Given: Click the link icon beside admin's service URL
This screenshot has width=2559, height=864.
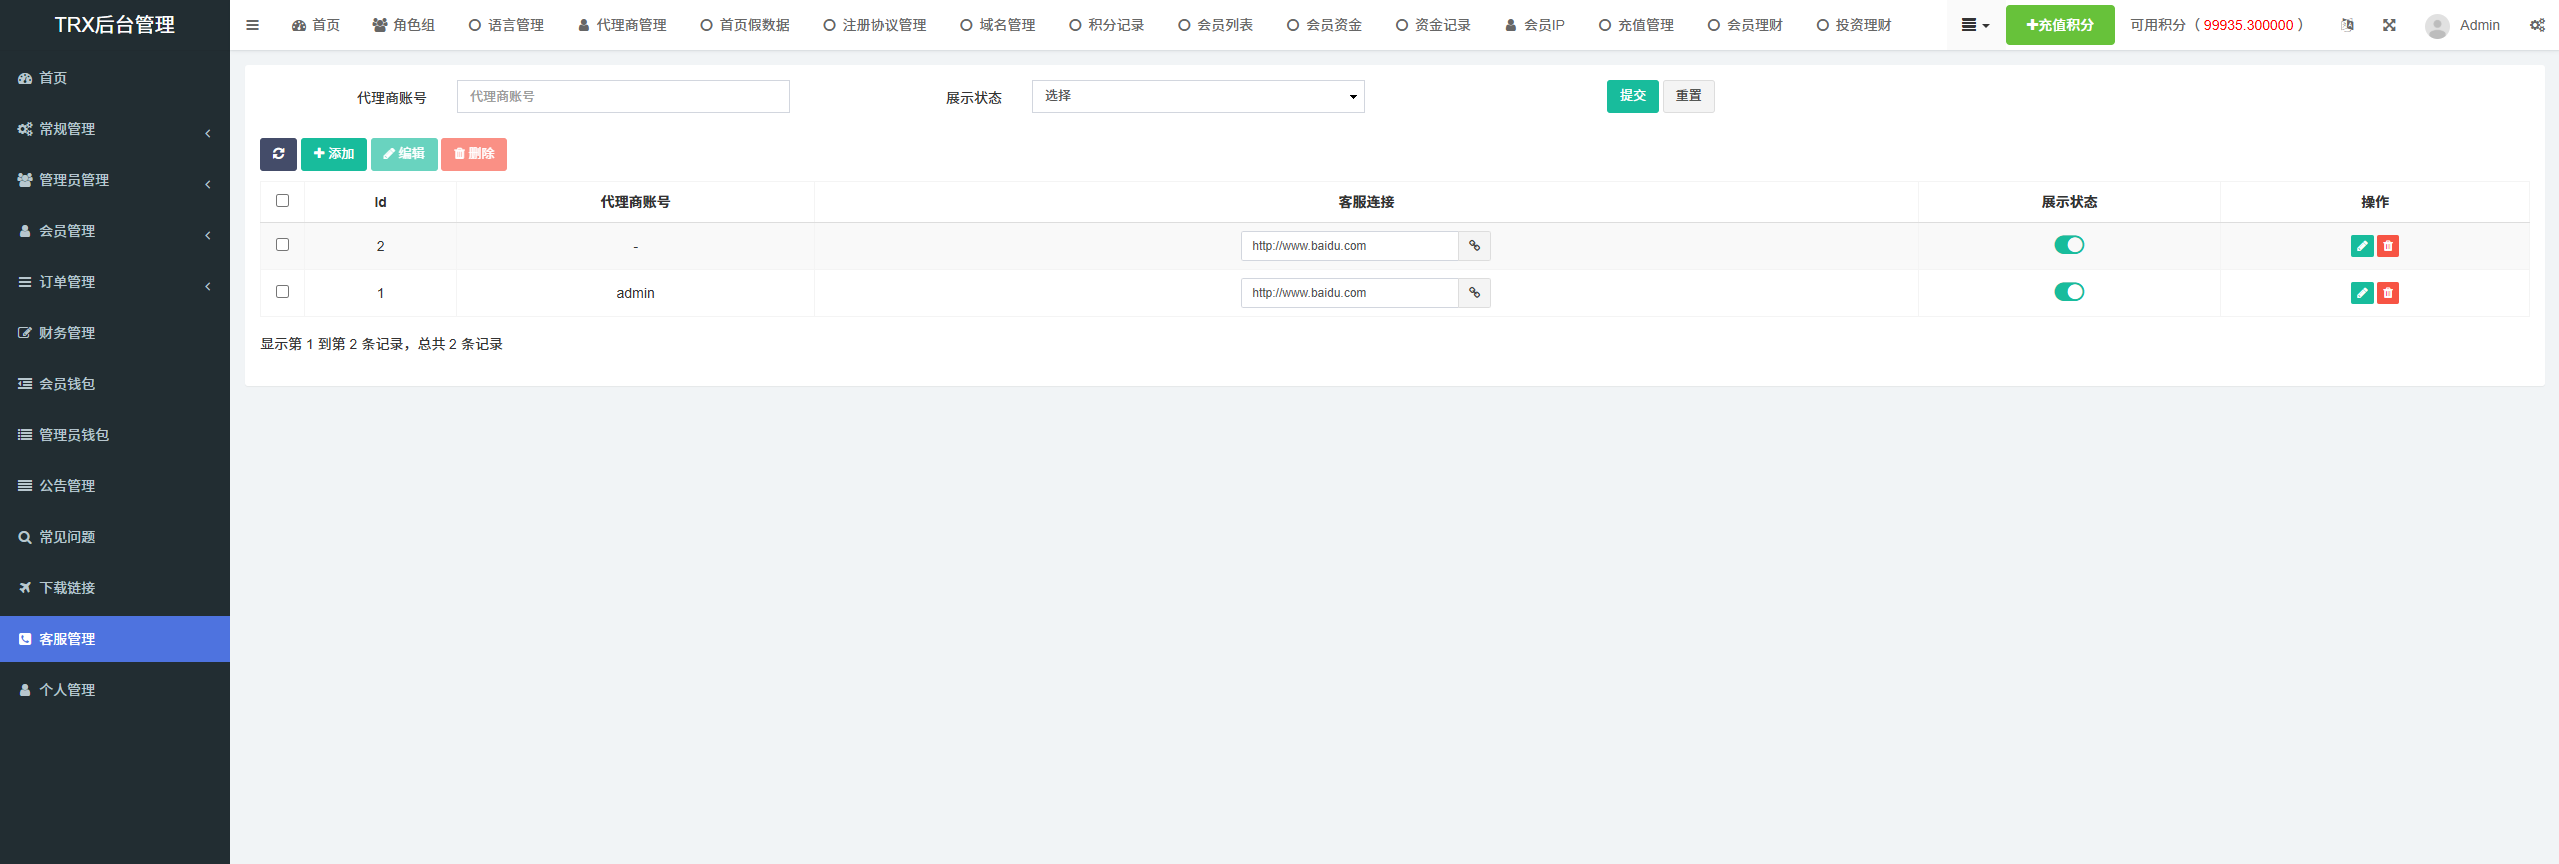Looking at the screenshot, I should [x=1474, y=293].
